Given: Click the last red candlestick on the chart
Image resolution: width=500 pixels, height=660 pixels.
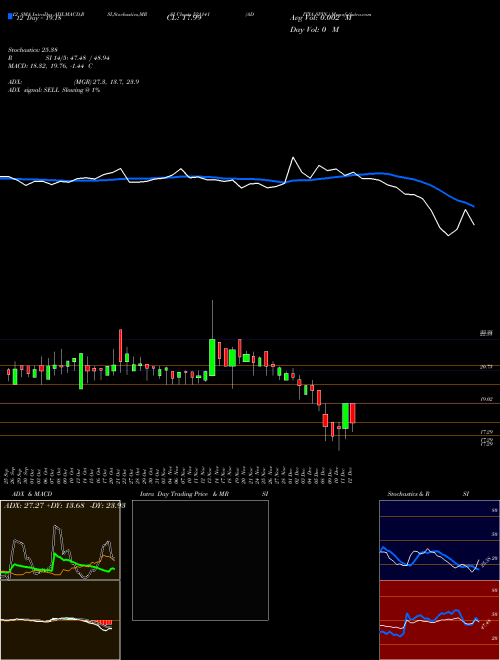Looking at the screenshot, I should tap(353, 413).
